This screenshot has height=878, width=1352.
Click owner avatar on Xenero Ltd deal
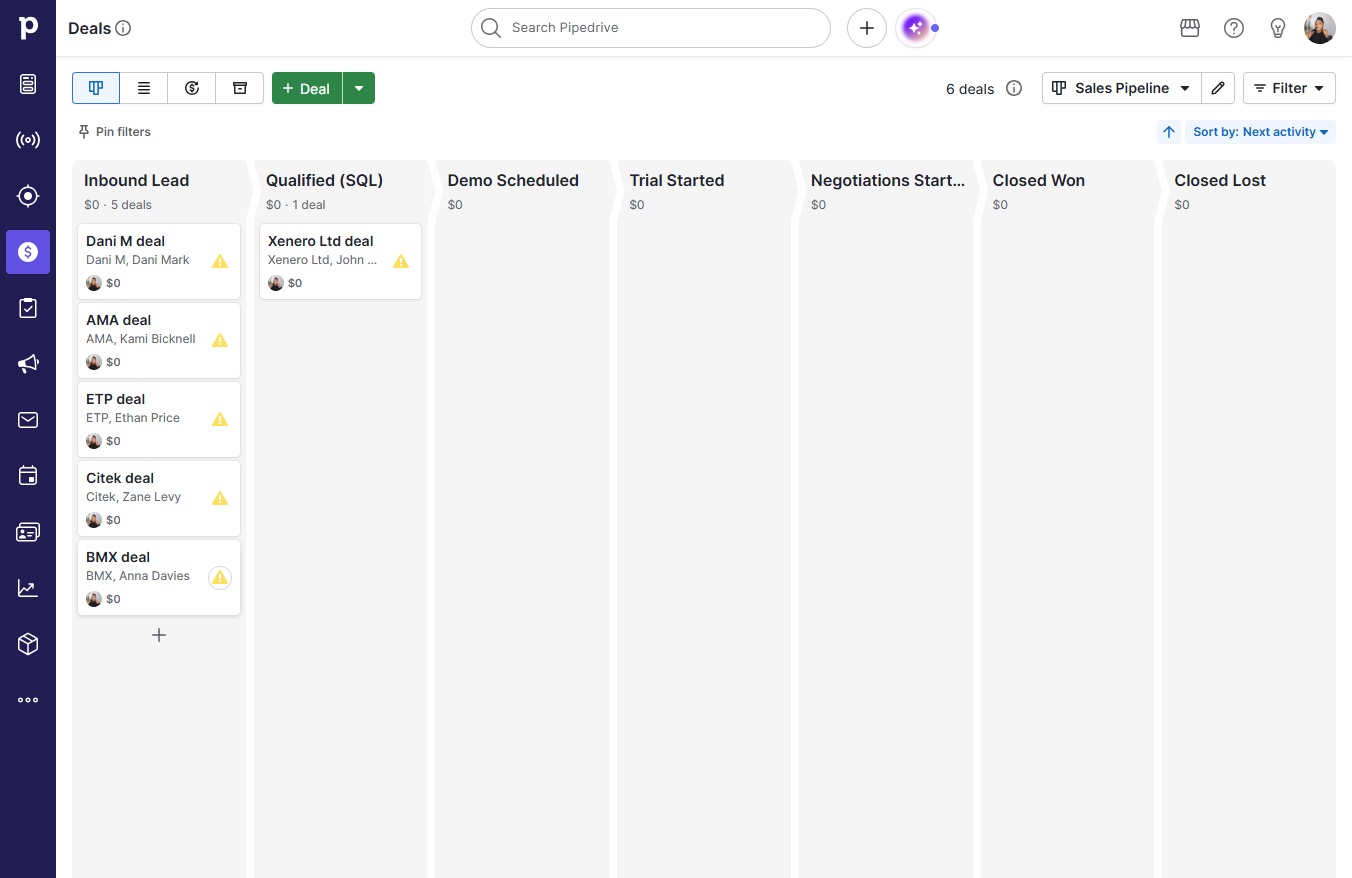click(276, 283)
